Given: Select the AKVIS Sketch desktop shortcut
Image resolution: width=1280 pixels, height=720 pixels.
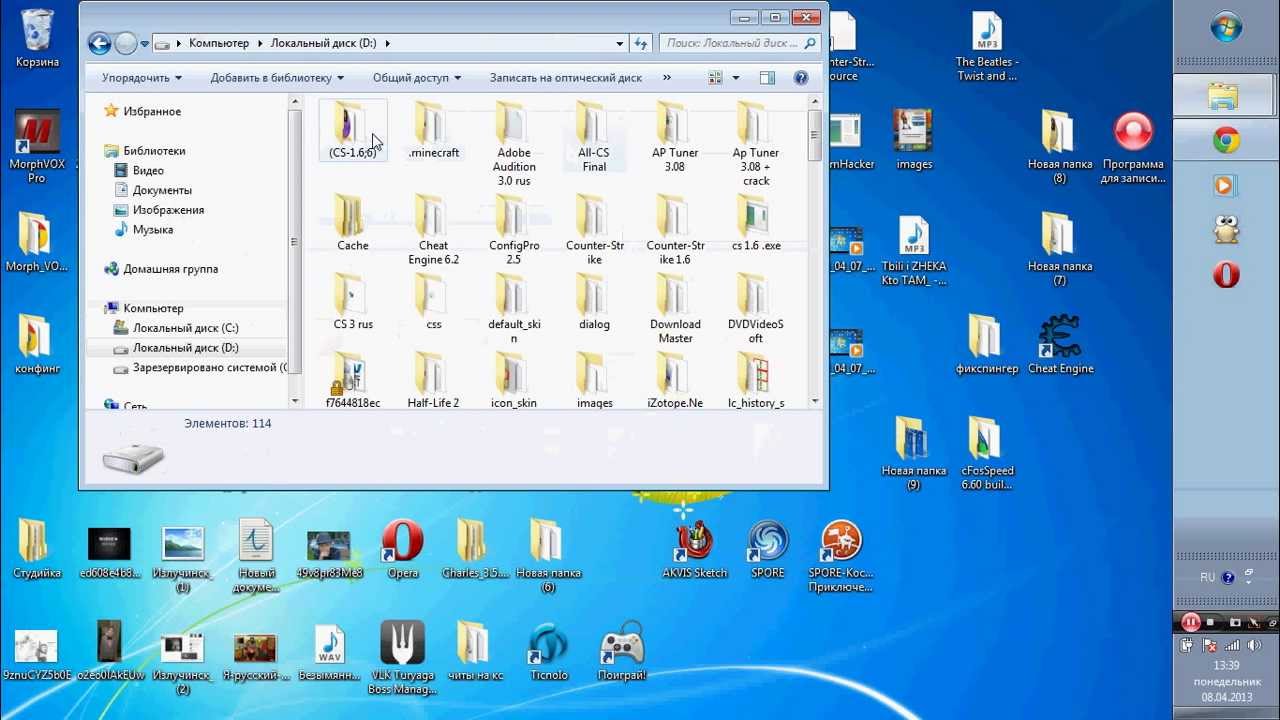Looking at the screenshot, I should (695, 550).
